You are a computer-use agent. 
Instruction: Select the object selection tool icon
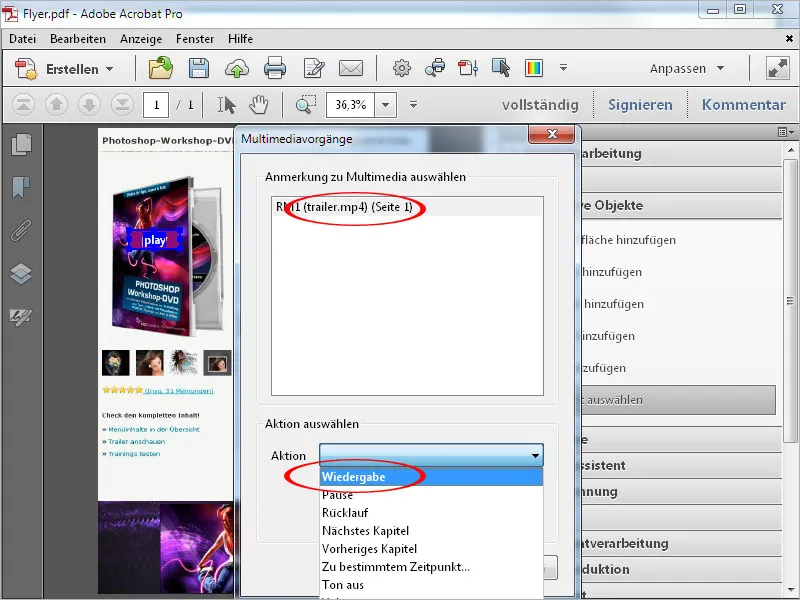click(x=501, y=68)
